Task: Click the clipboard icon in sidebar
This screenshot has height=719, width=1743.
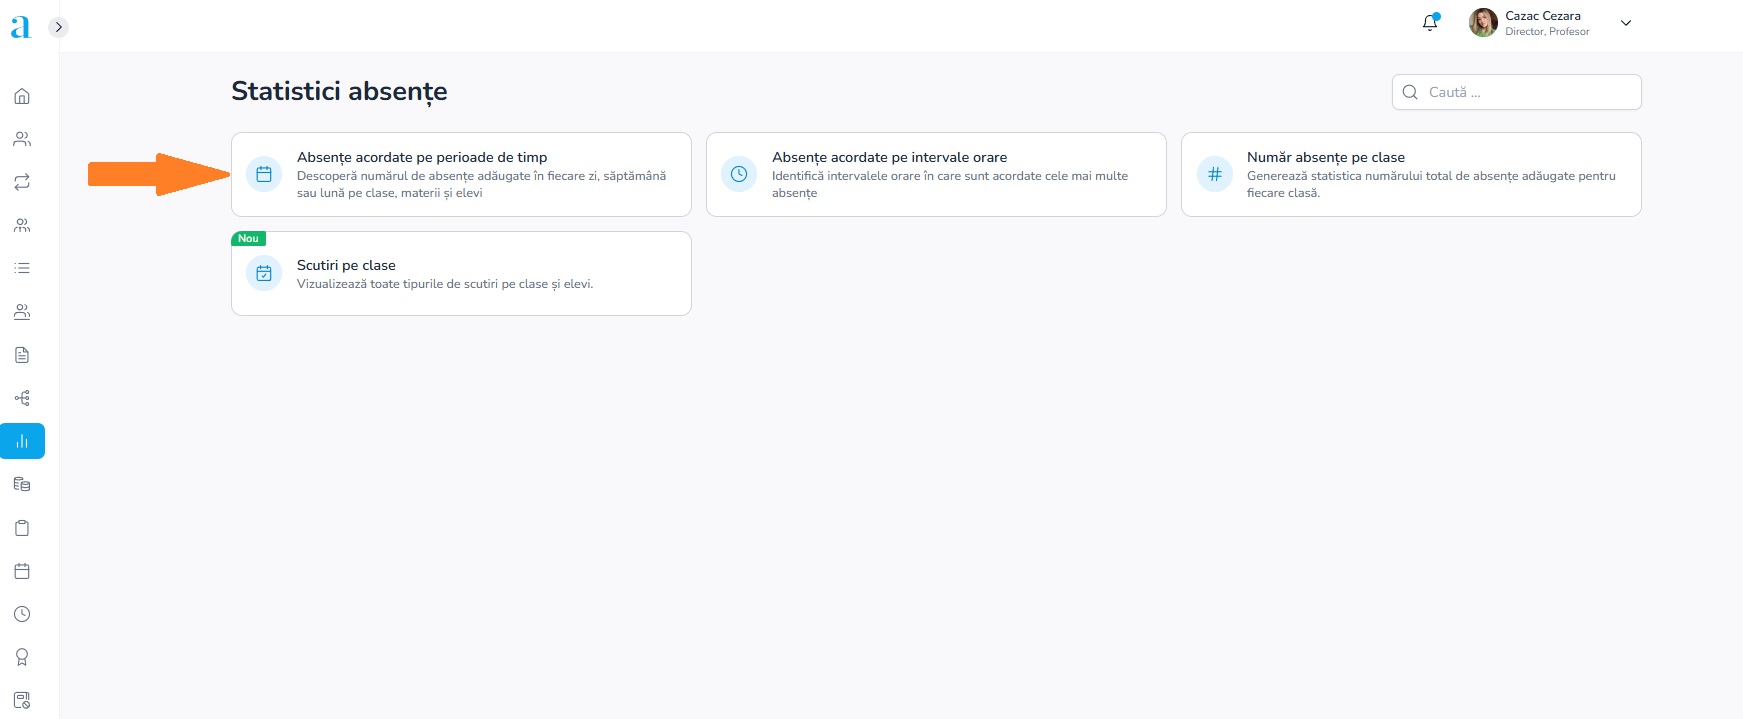Action: pos(22,528)
